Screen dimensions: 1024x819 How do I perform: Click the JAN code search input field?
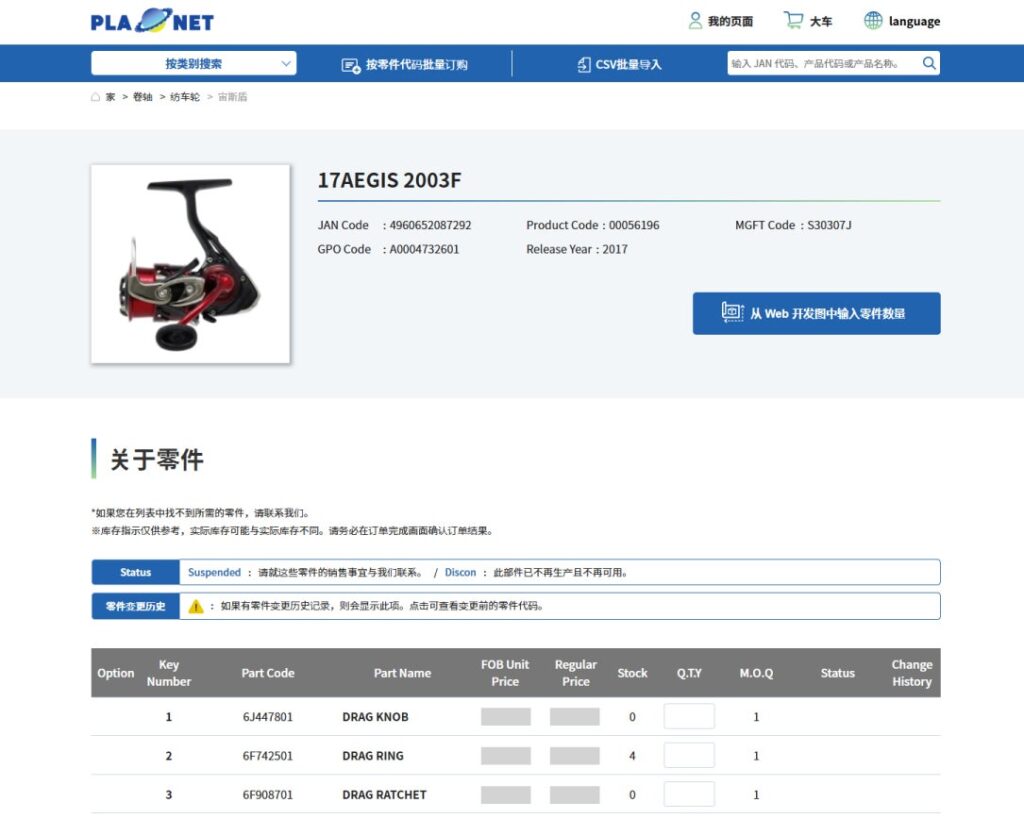pos(810,62)
